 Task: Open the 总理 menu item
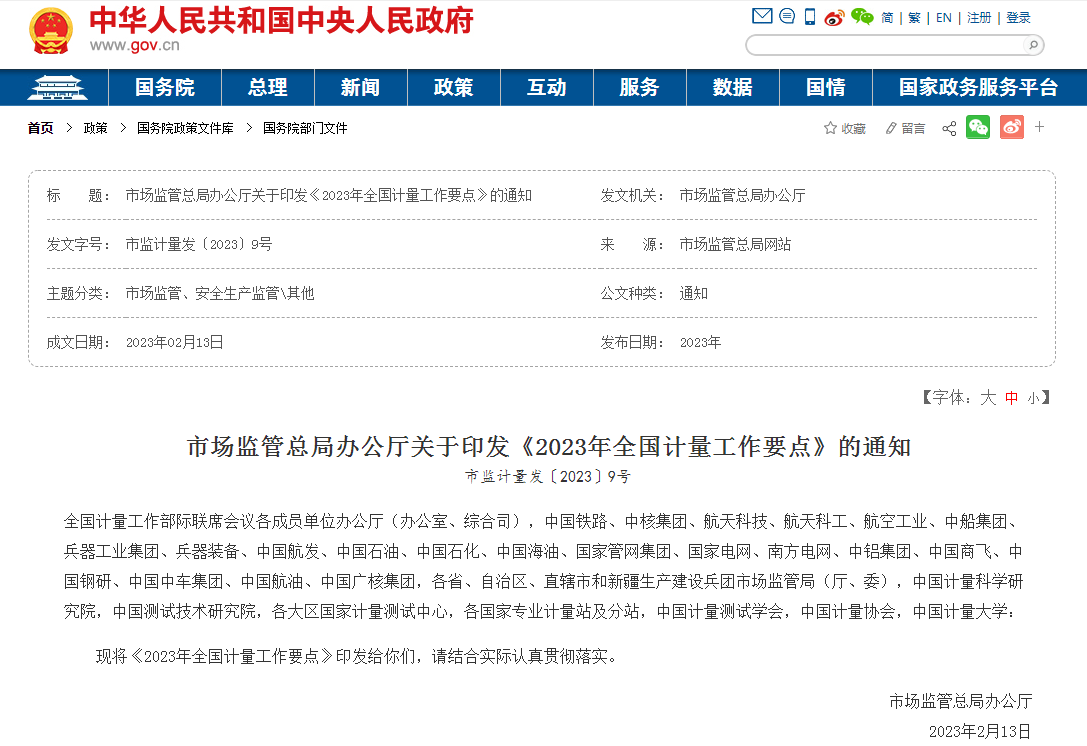[268, 87]
